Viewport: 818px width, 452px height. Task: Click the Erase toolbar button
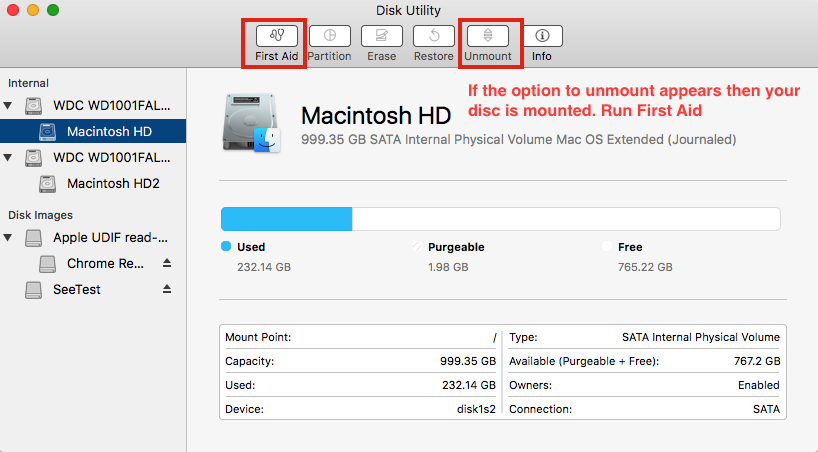tap(381, 36)
